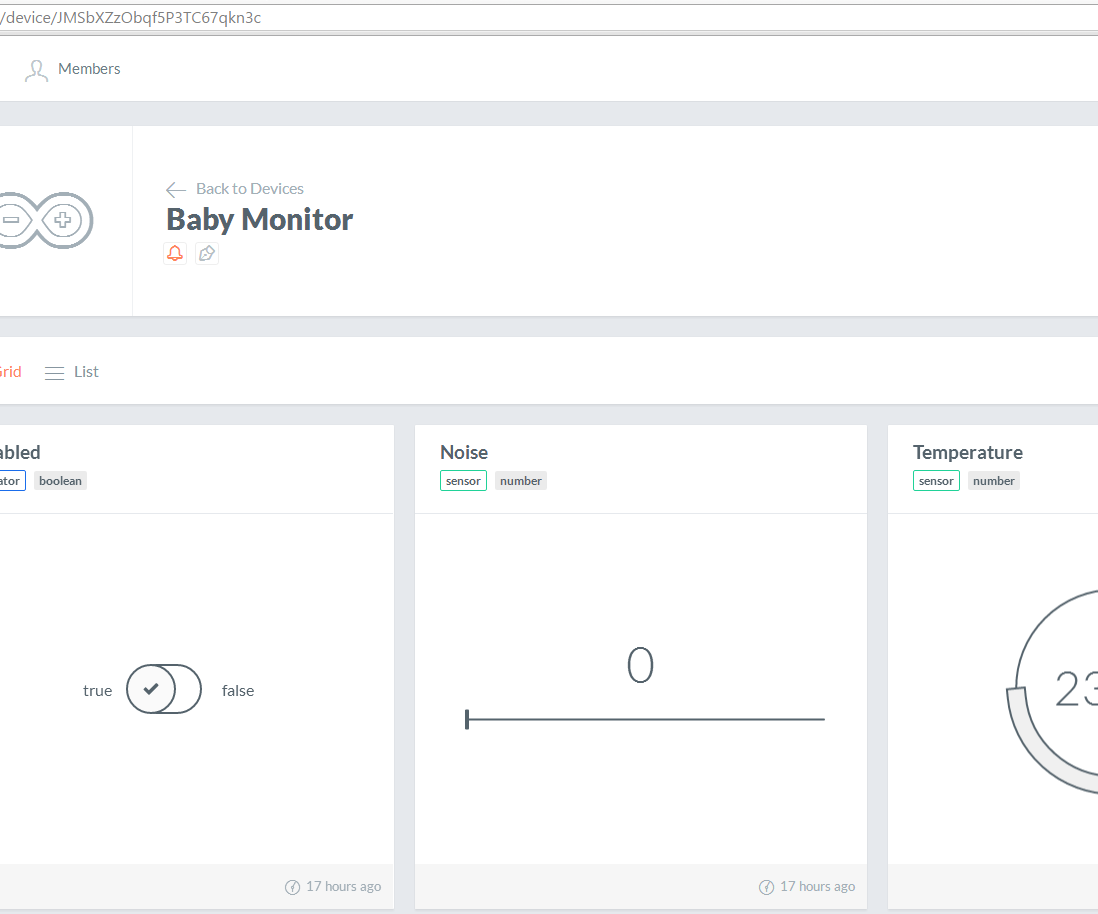Screen dimensions: 1098x914
Task: Click the clock icon on the Enabled timestamp
Action: point(291,886)
